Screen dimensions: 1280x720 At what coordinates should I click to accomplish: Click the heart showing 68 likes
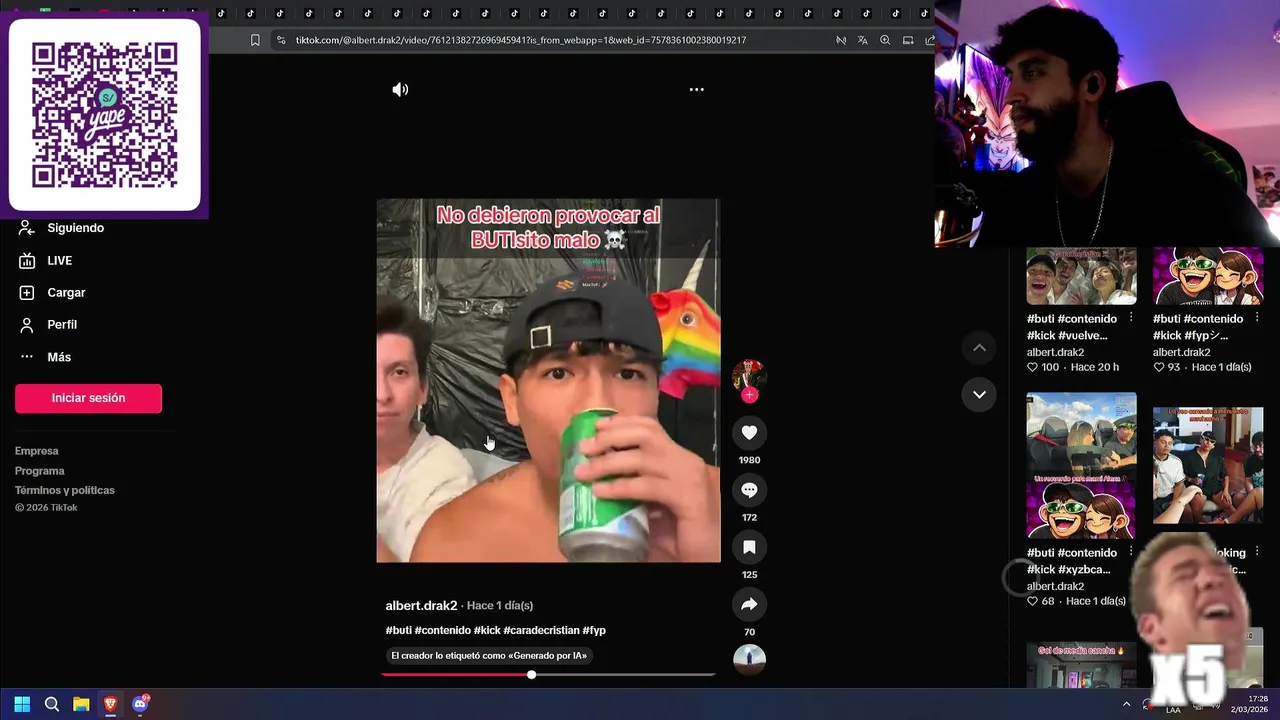(x=1032, y=601)
